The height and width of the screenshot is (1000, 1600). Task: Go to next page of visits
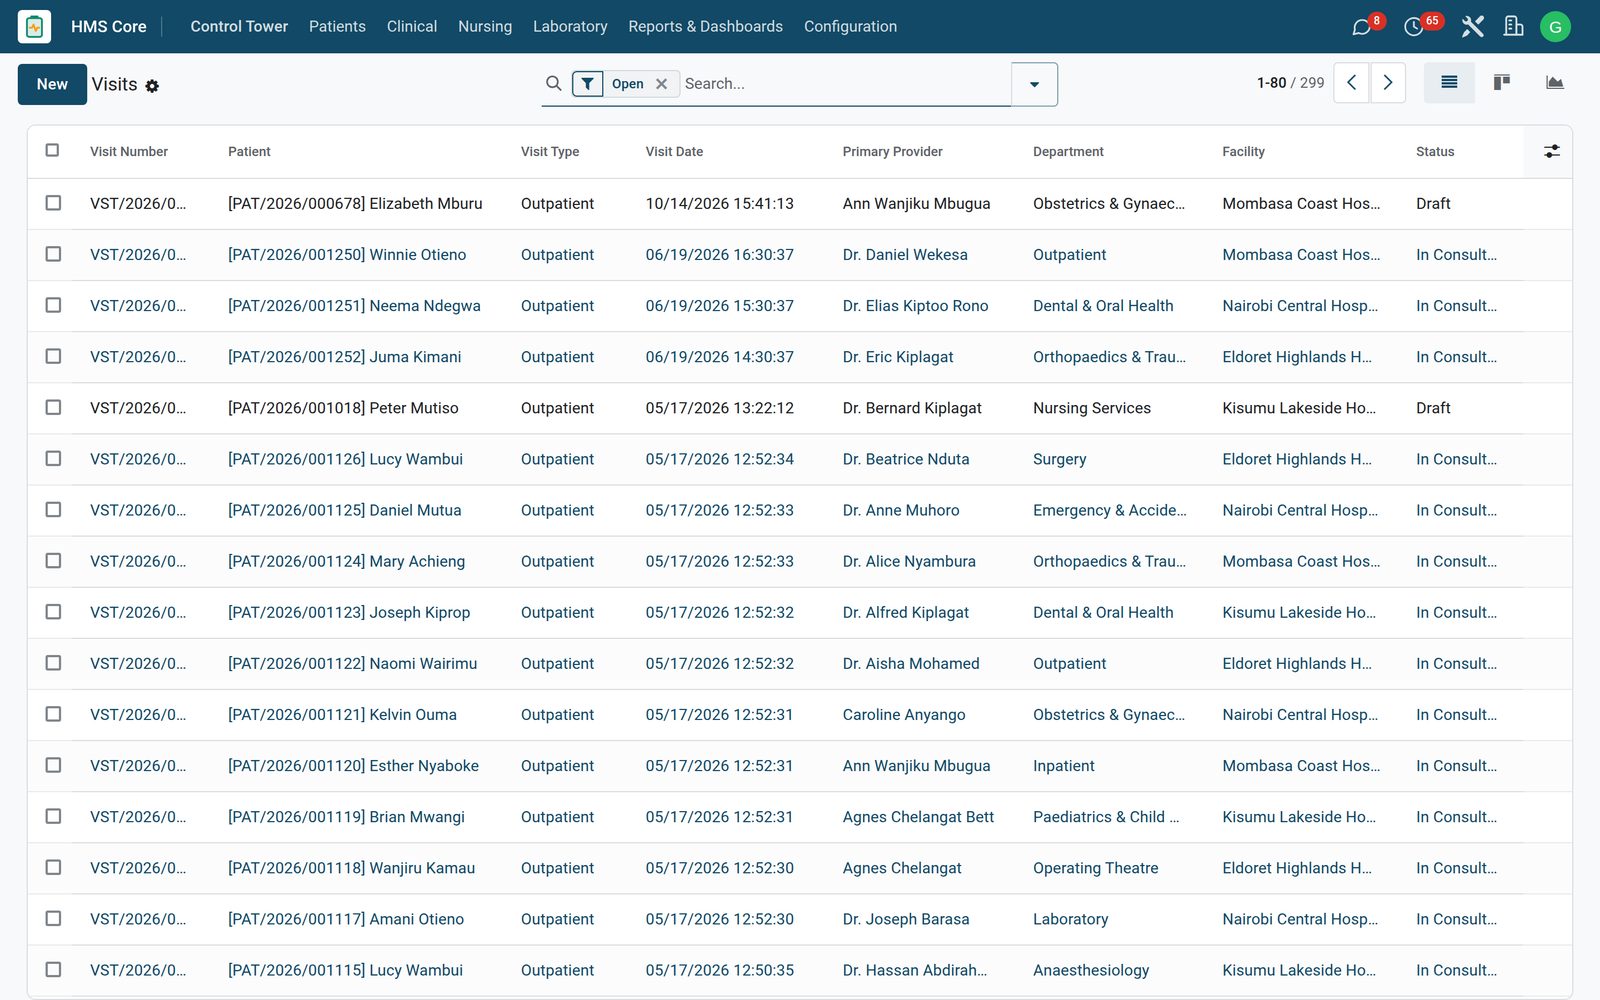[1388, 83]
